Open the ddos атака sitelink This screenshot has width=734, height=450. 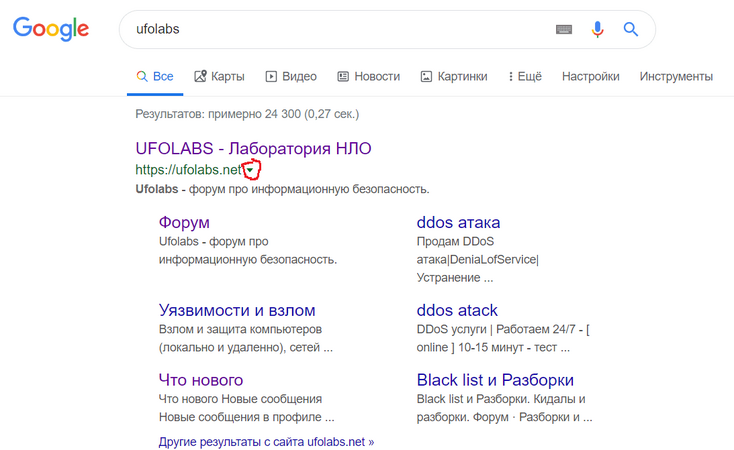(x=458, y=222)
